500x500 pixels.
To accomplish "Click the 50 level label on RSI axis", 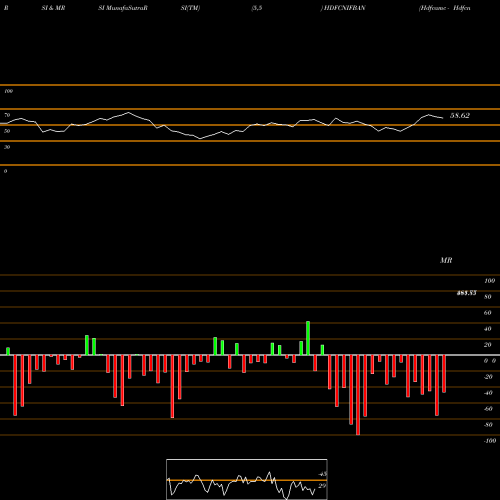I will [7, 131].
